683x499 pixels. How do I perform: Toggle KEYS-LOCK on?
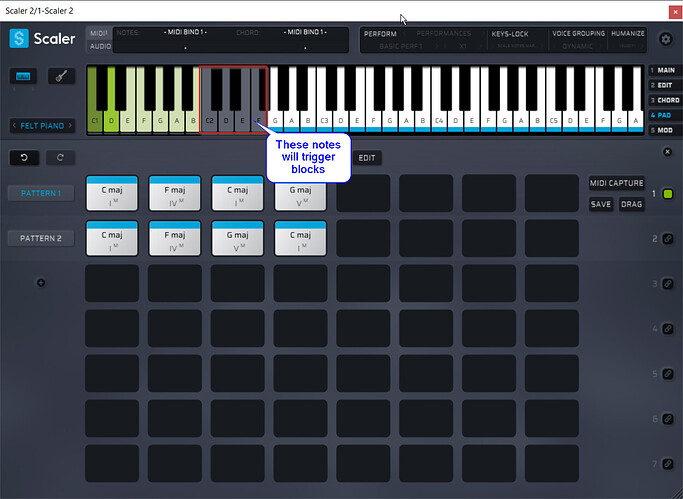click(510, 34)
